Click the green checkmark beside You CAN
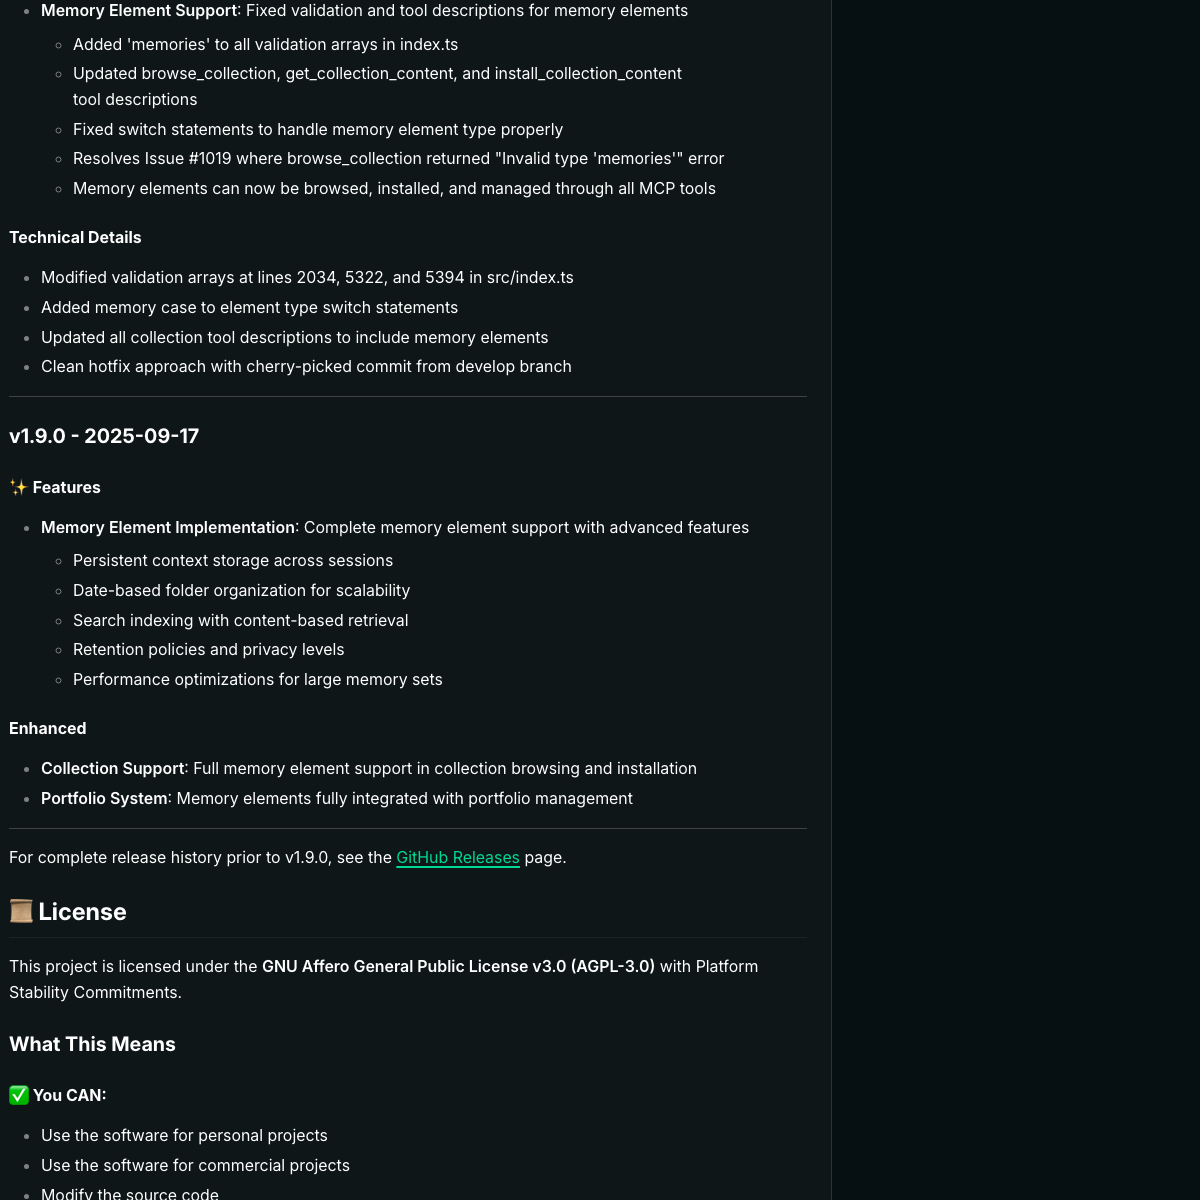1200x1200 pixels. [19, 1096]
